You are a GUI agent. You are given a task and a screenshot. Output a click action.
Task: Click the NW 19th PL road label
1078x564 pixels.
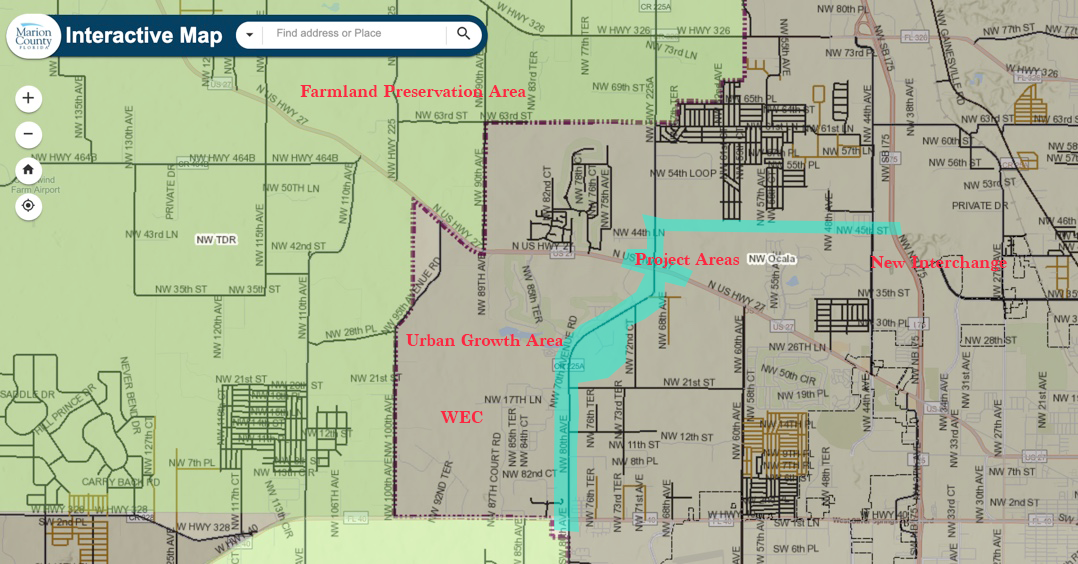(x=803, y=395)
